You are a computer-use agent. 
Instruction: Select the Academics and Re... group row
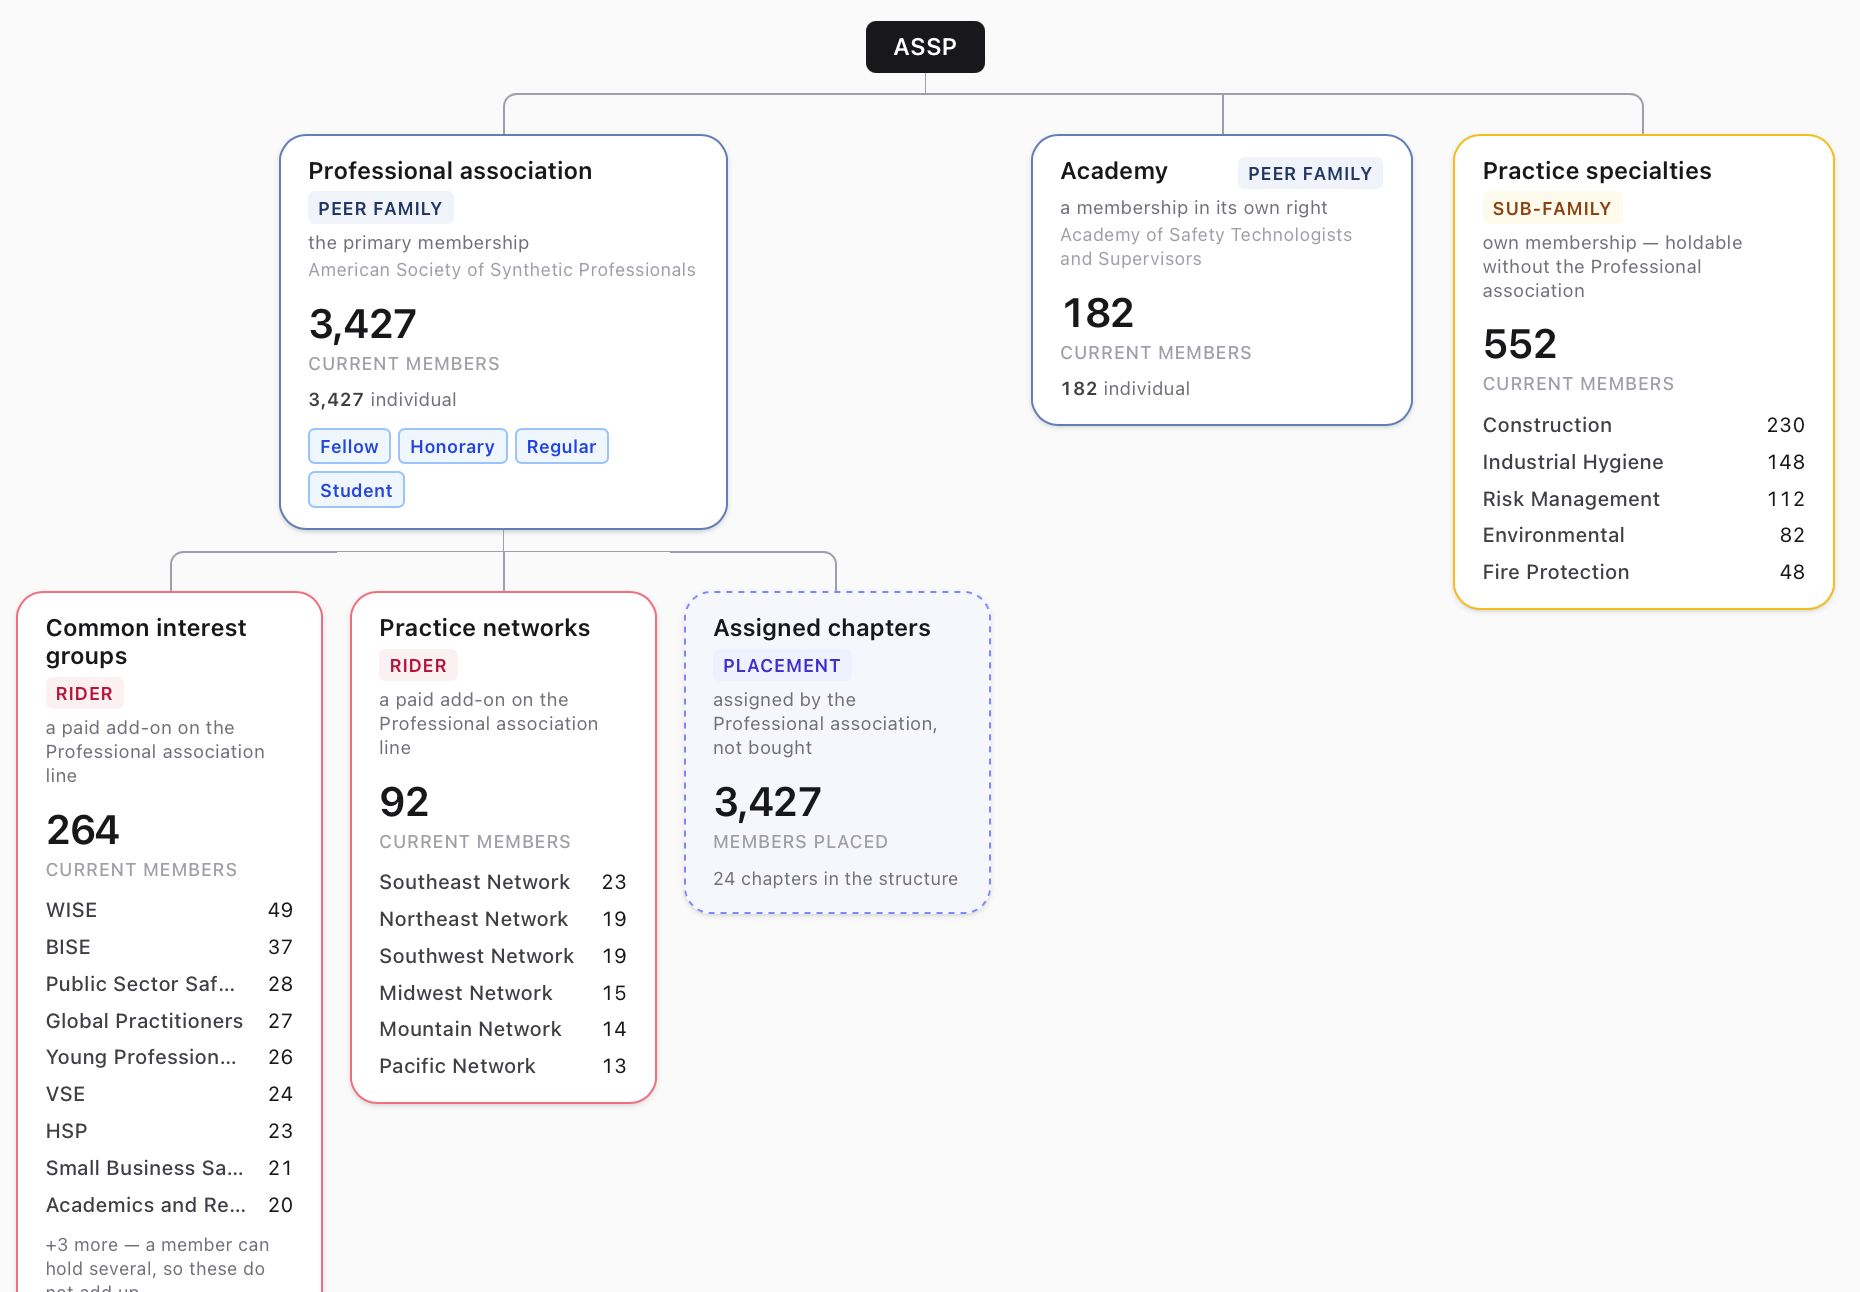(169, 1205)
